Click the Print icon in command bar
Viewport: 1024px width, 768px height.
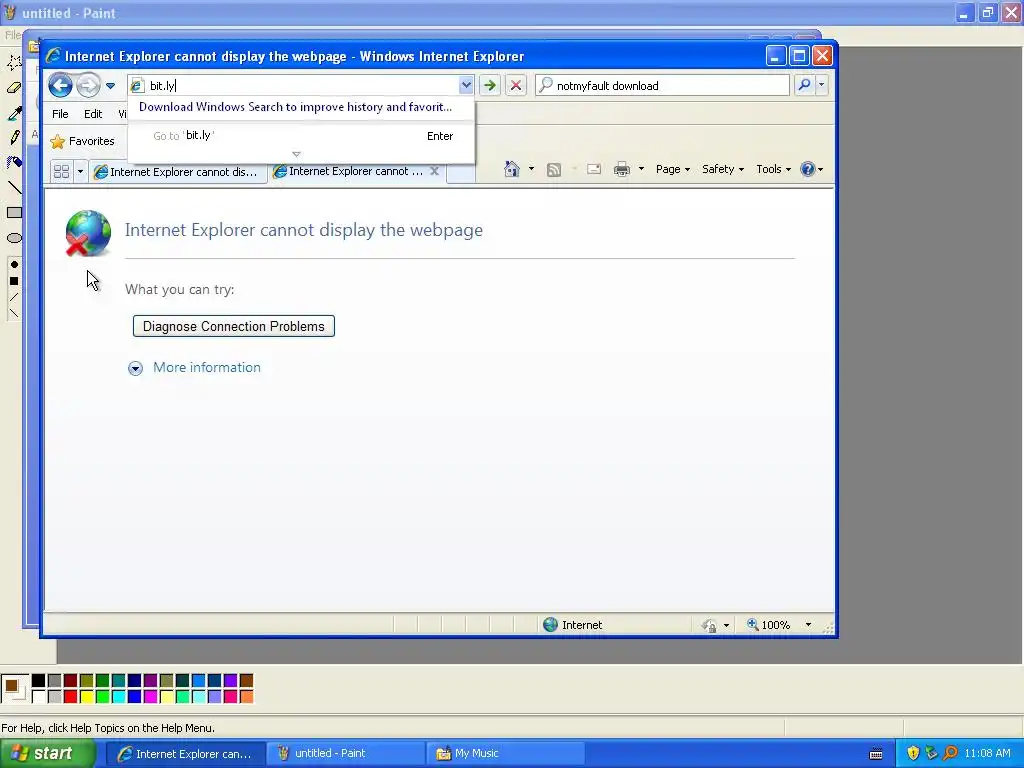coord(622,169)
